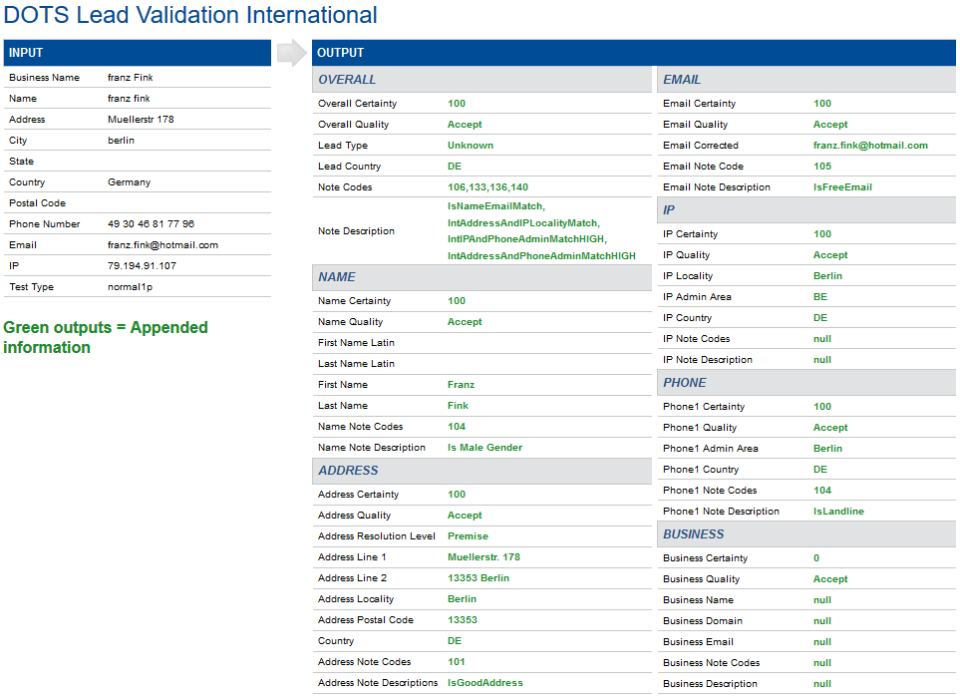Expand the Note Description list in OVERALL

point(542,228)
